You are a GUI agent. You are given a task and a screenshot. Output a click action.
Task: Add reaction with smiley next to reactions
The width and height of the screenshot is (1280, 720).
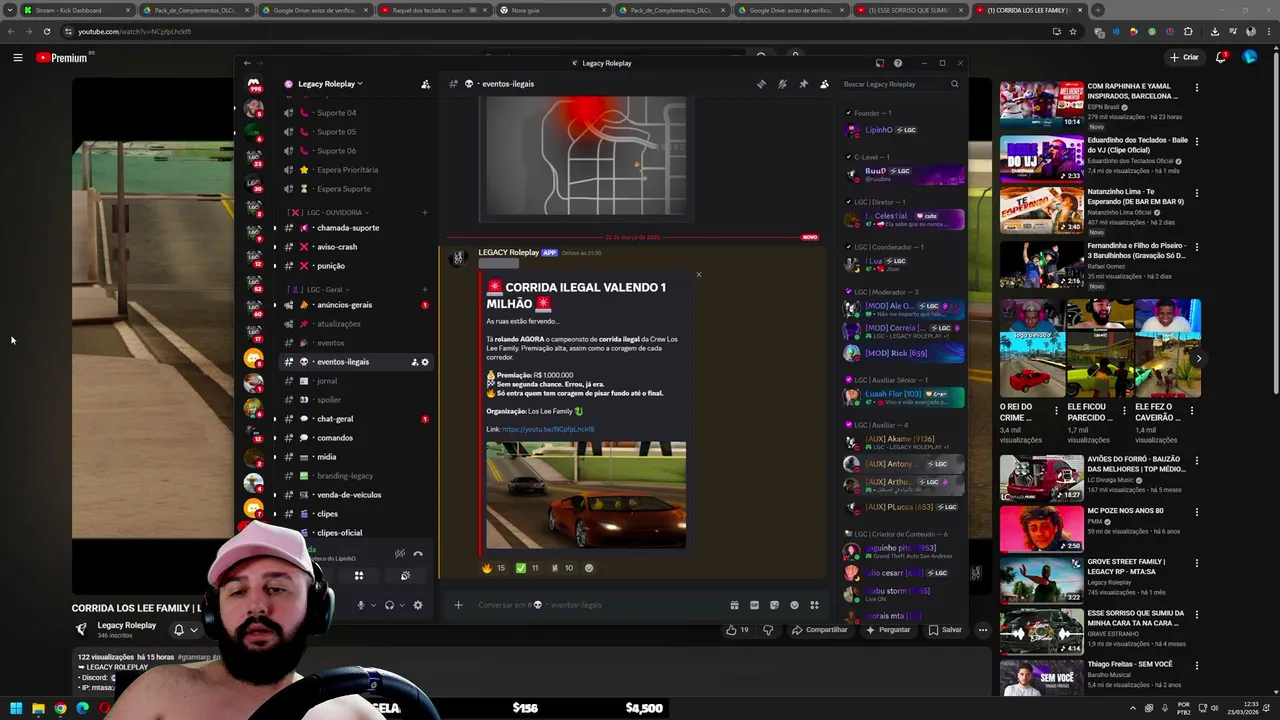(588, 568)
